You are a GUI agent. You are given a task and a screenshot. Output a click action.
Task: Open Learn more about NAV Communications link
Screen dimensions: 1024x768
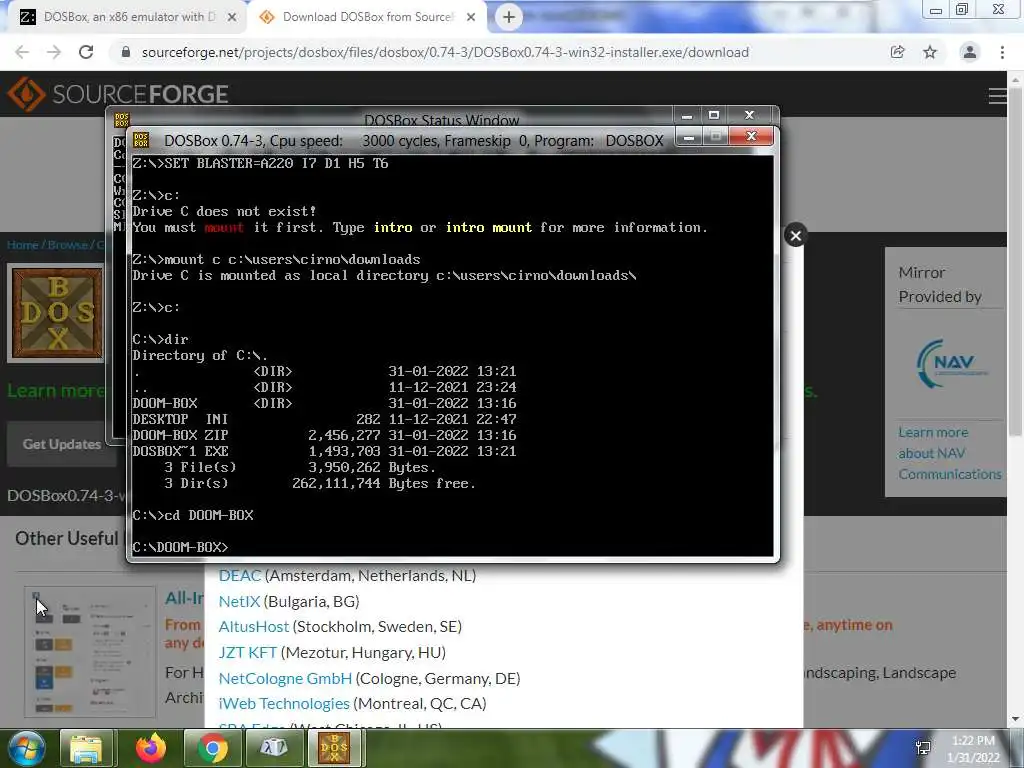[950, 453]
